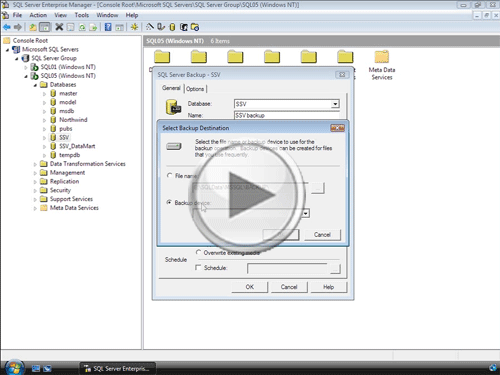Expand the Northwind database node
This screenshot has width=500, height=375.
[x=44, y=120]
